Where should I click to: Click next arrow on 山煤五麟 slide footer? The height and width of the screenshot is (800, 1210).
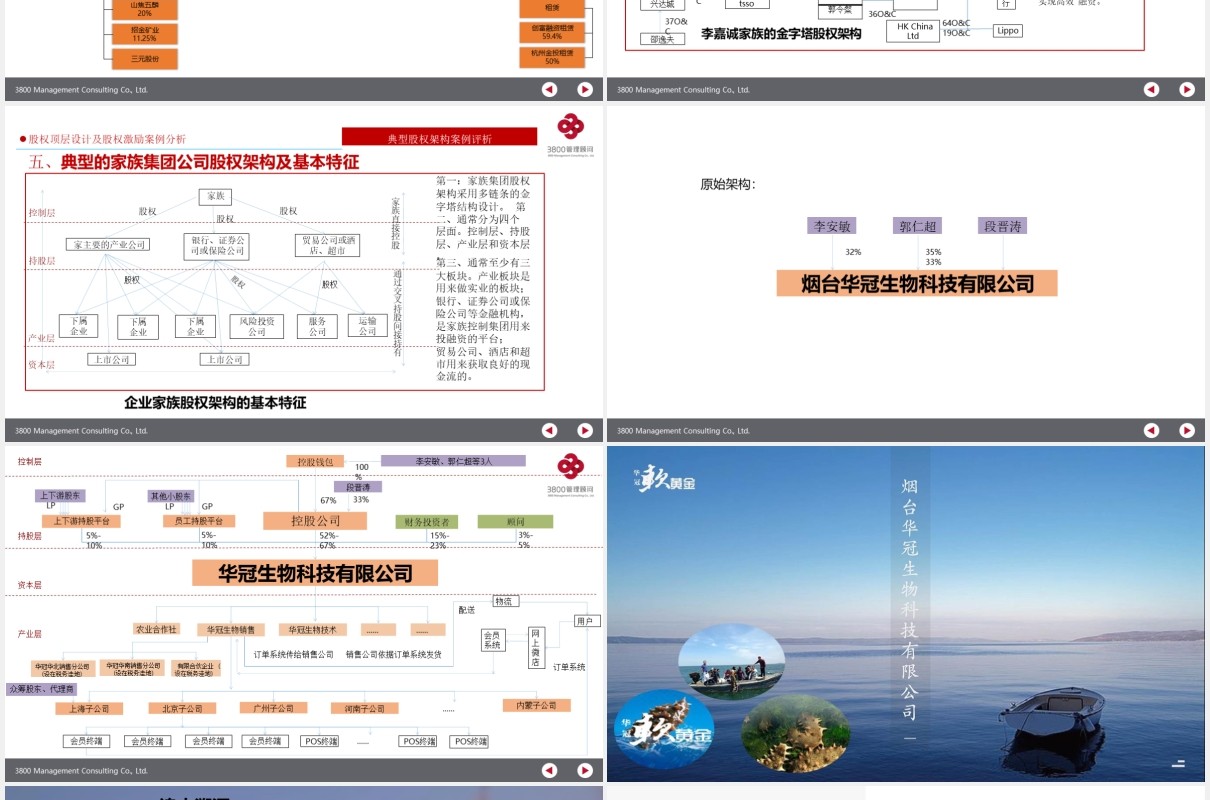tap(585, 89)
